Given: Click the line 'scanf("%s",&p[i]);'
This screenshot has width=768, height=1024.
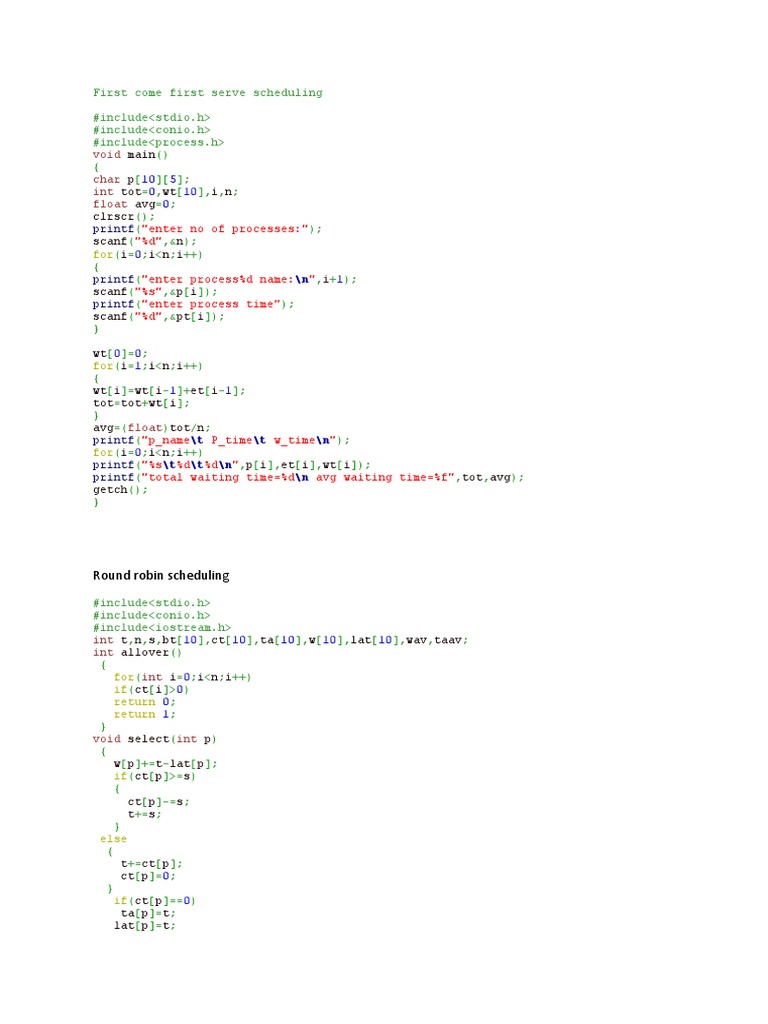Looking at the screenshot, I should click(x=155, y=292).
